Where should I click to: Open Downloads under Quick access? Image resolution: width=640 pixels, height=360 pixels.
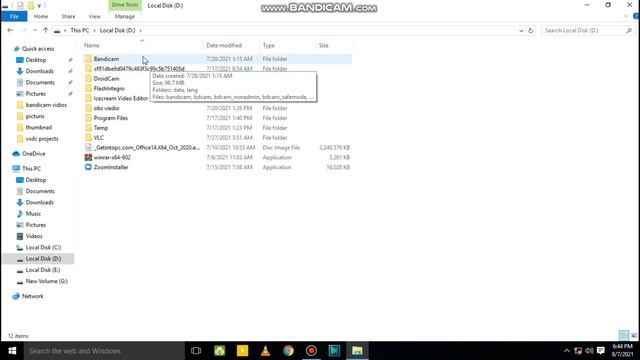[x=39, y=71]
